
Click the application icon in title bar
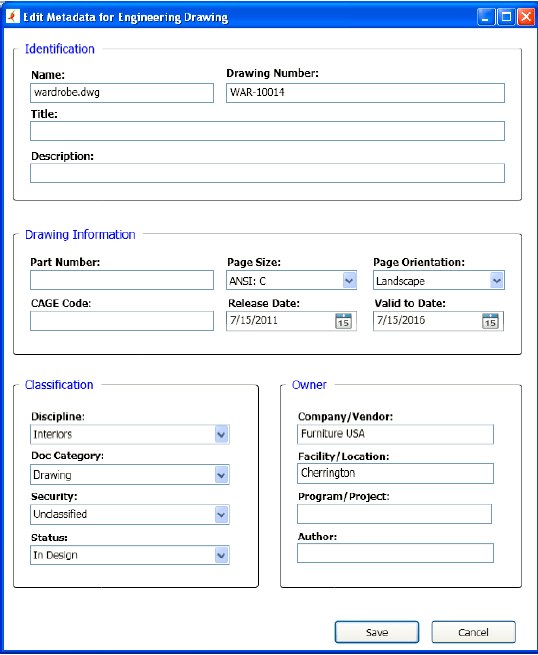13,16
